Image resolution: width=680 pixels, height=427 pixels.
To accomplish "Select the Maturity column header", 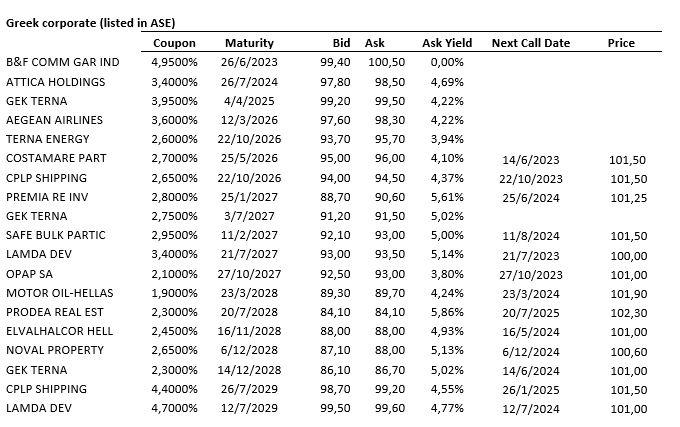I will point(249,43).
